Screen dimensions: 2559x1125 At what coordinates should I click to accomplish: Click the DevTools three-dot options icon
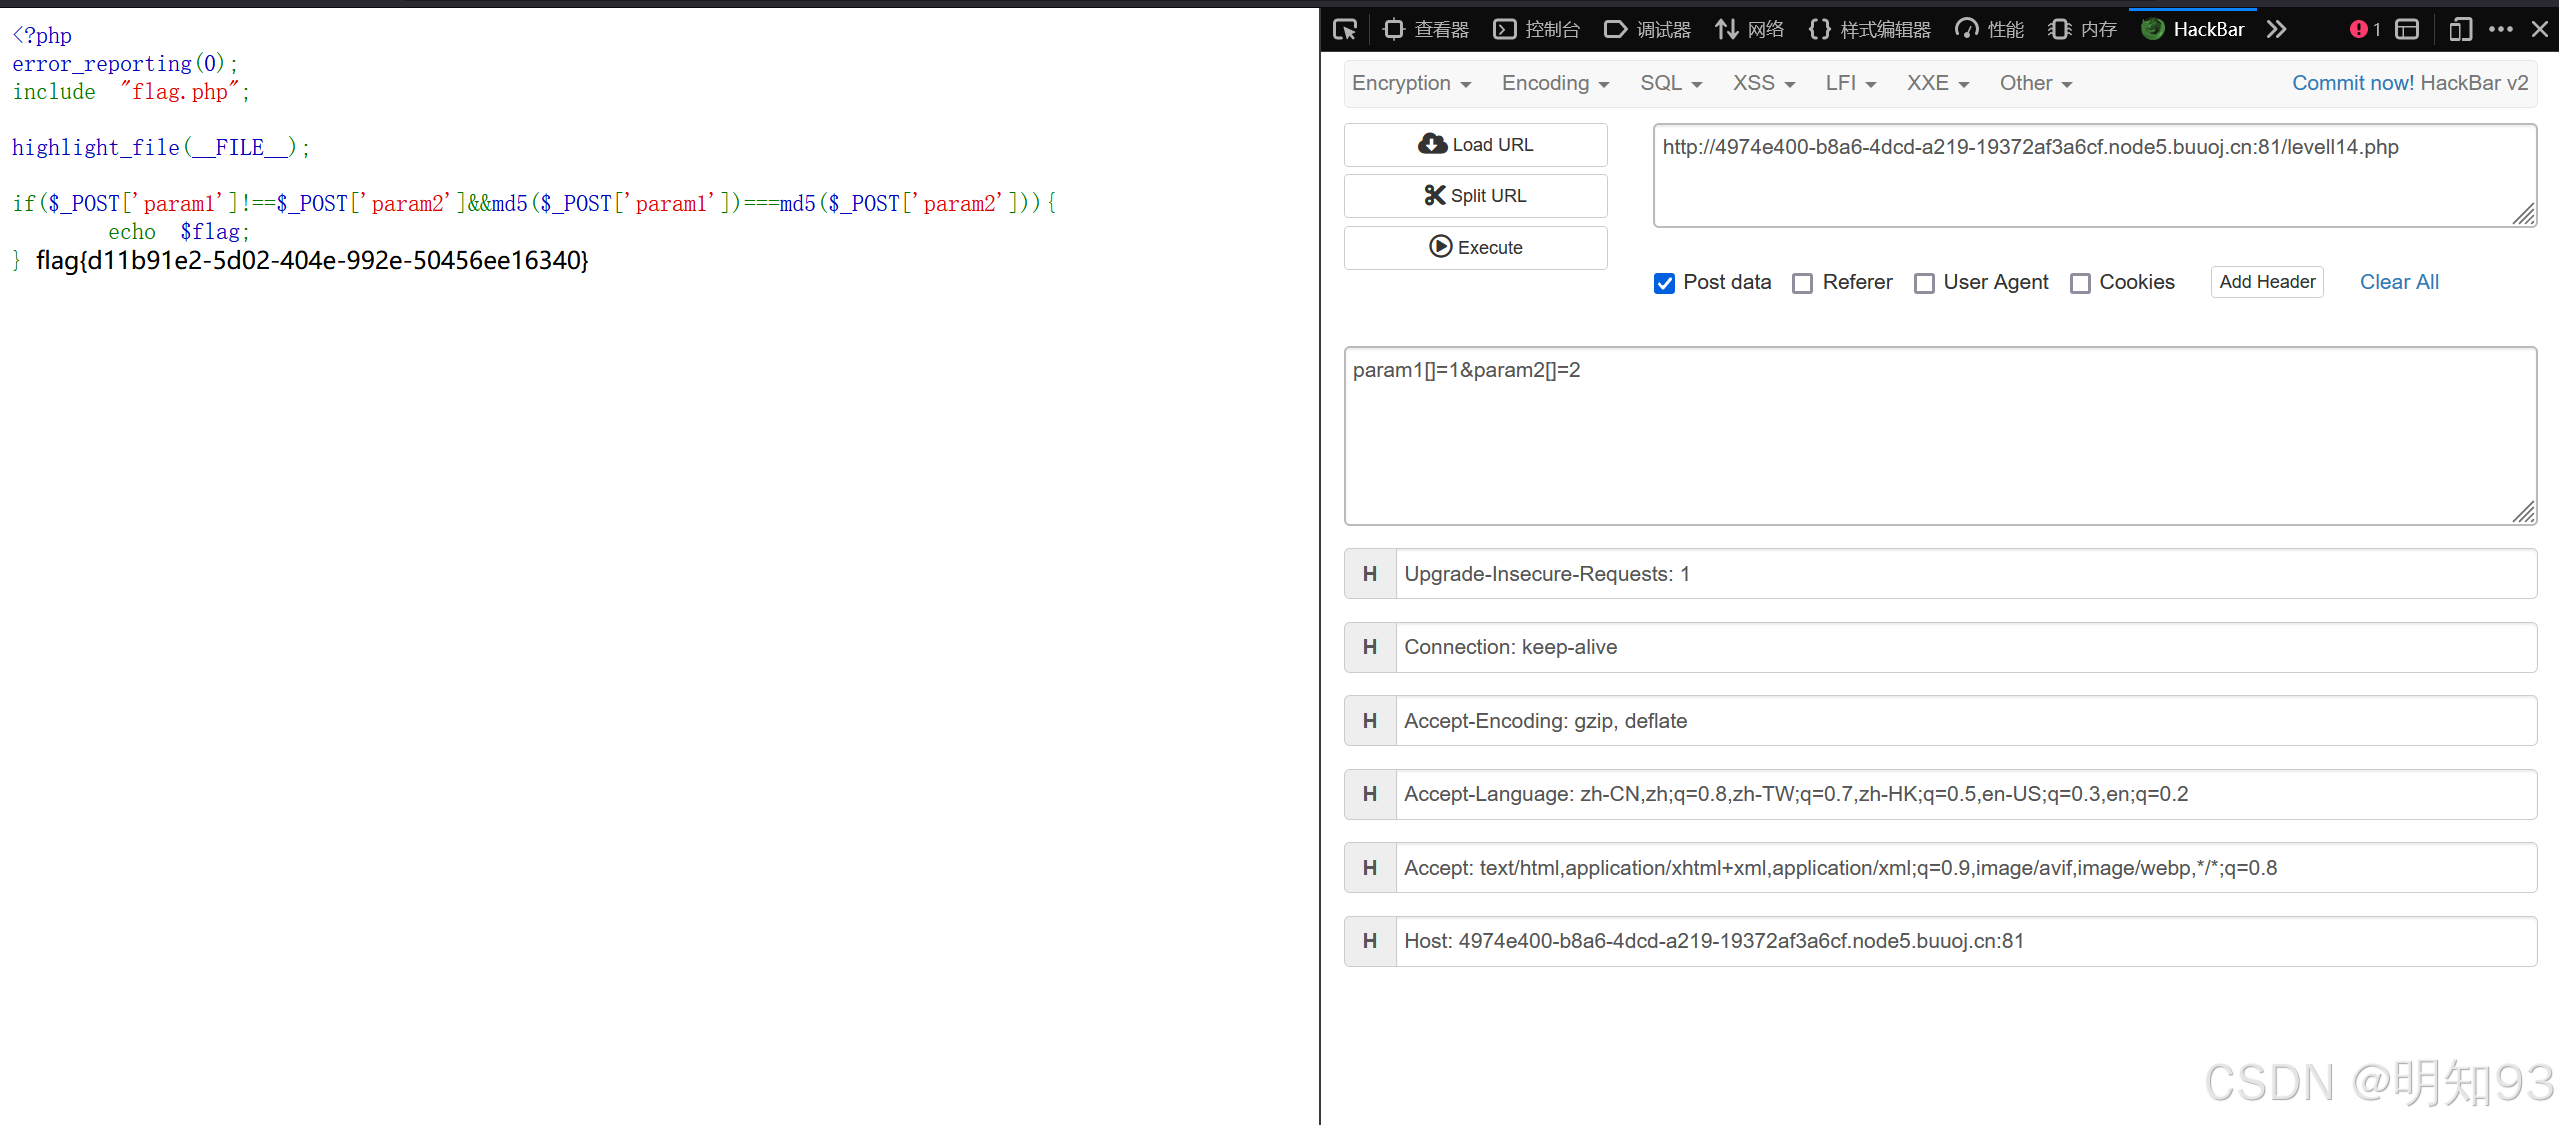[x=2500, y=29]
